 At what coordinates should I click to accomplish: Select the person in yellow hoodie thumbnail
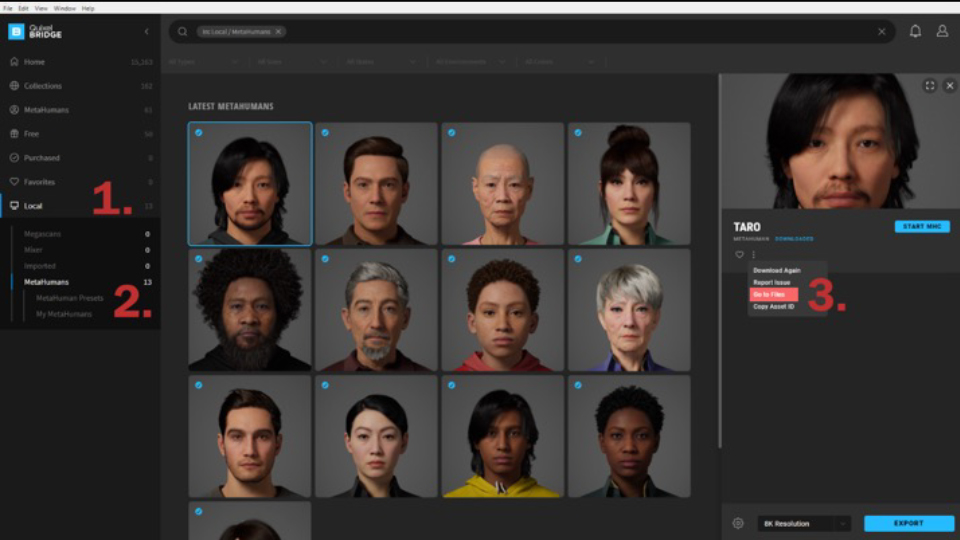point(503,436)
